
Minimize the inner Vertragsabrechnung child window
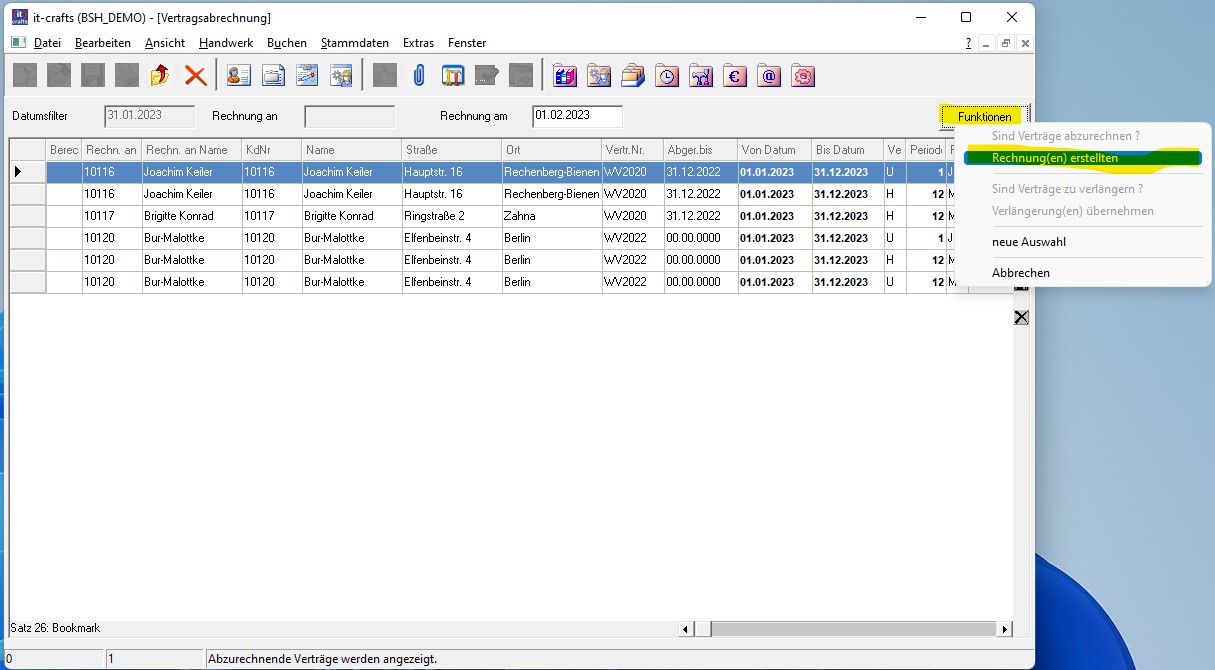pos(986,43)
